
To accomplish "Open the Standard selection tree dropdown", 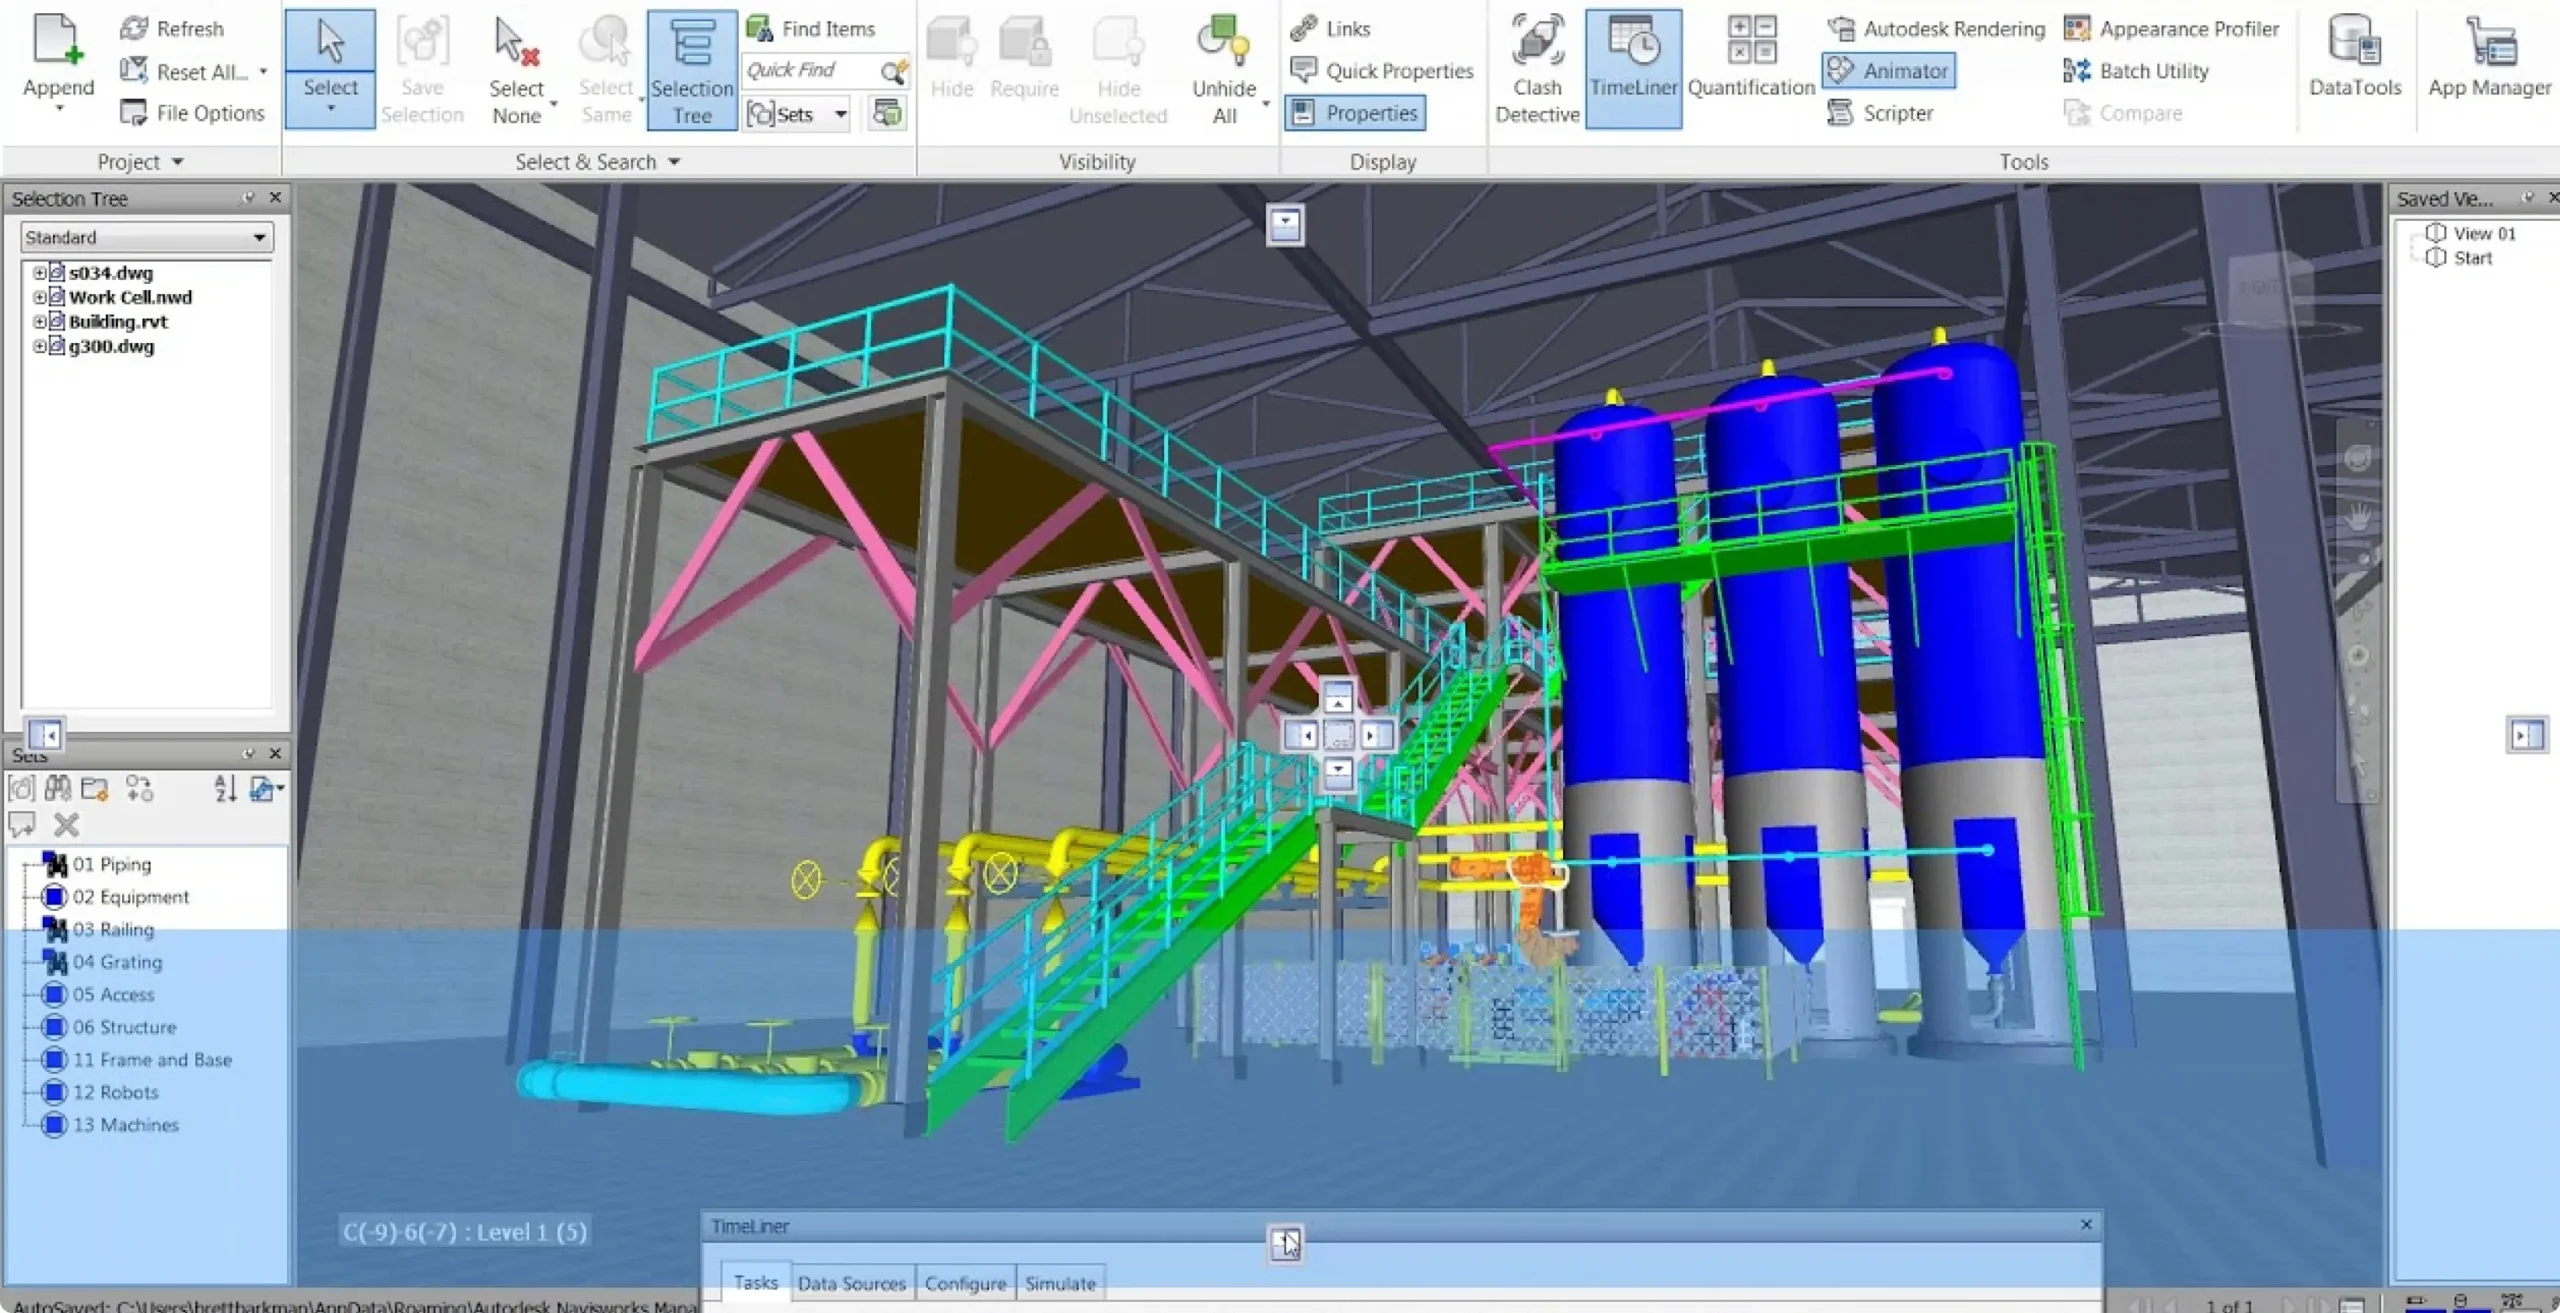I will pos(146,237).
